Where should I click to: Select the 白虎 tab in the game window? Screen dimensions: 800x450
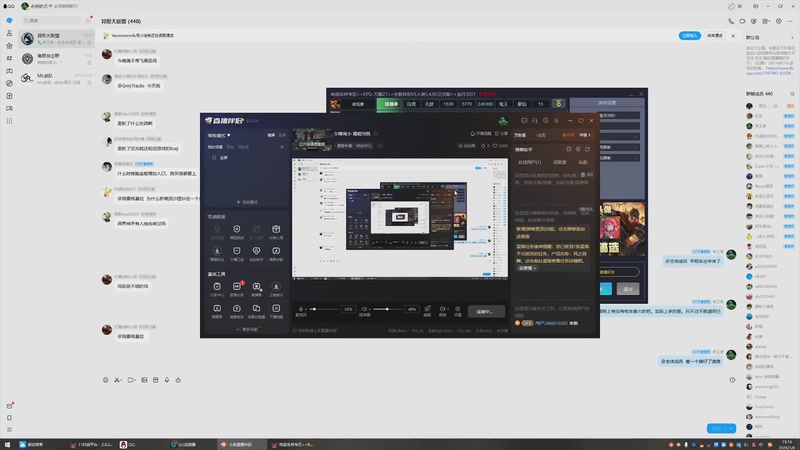[x=411, y=104]
